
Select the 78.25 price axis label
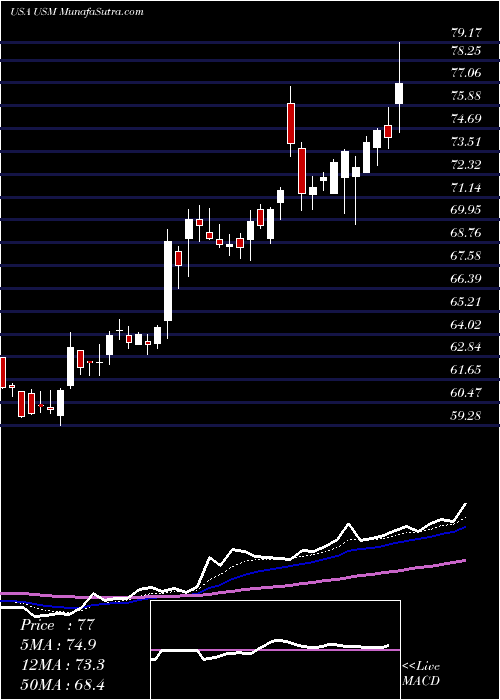tap(467, 50)
